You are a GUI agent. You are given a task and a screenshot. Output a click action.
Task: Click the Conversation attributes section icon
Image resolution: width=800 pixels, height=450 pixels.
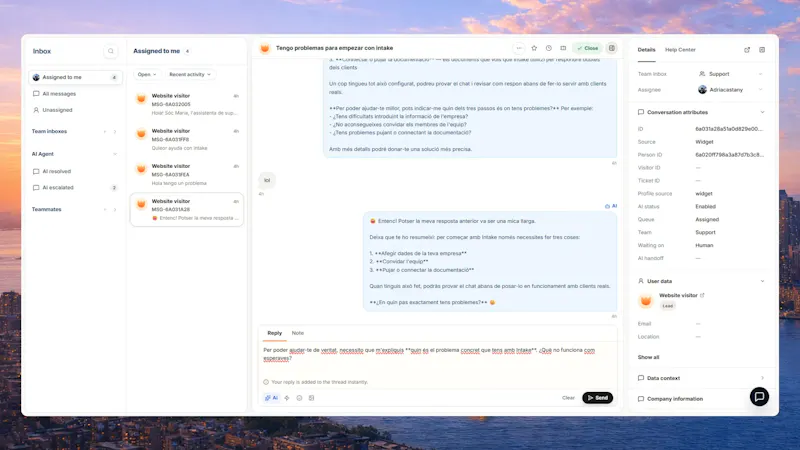click(641, 112)
